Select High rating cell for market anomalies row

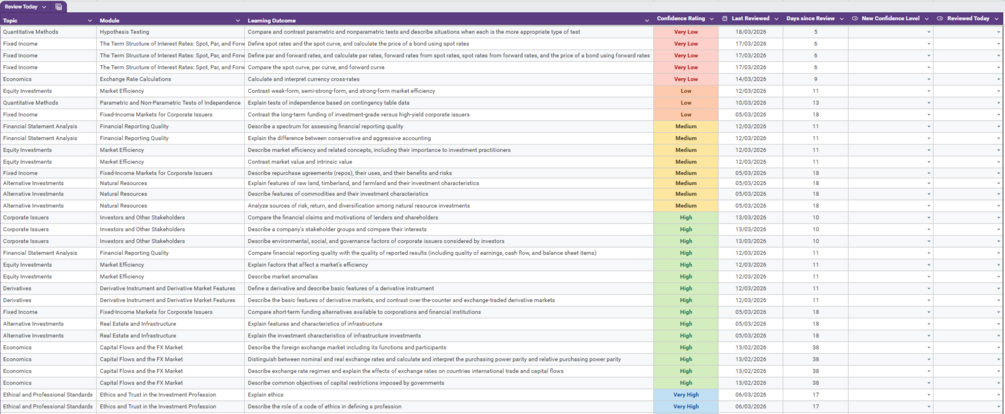(686, 277)
